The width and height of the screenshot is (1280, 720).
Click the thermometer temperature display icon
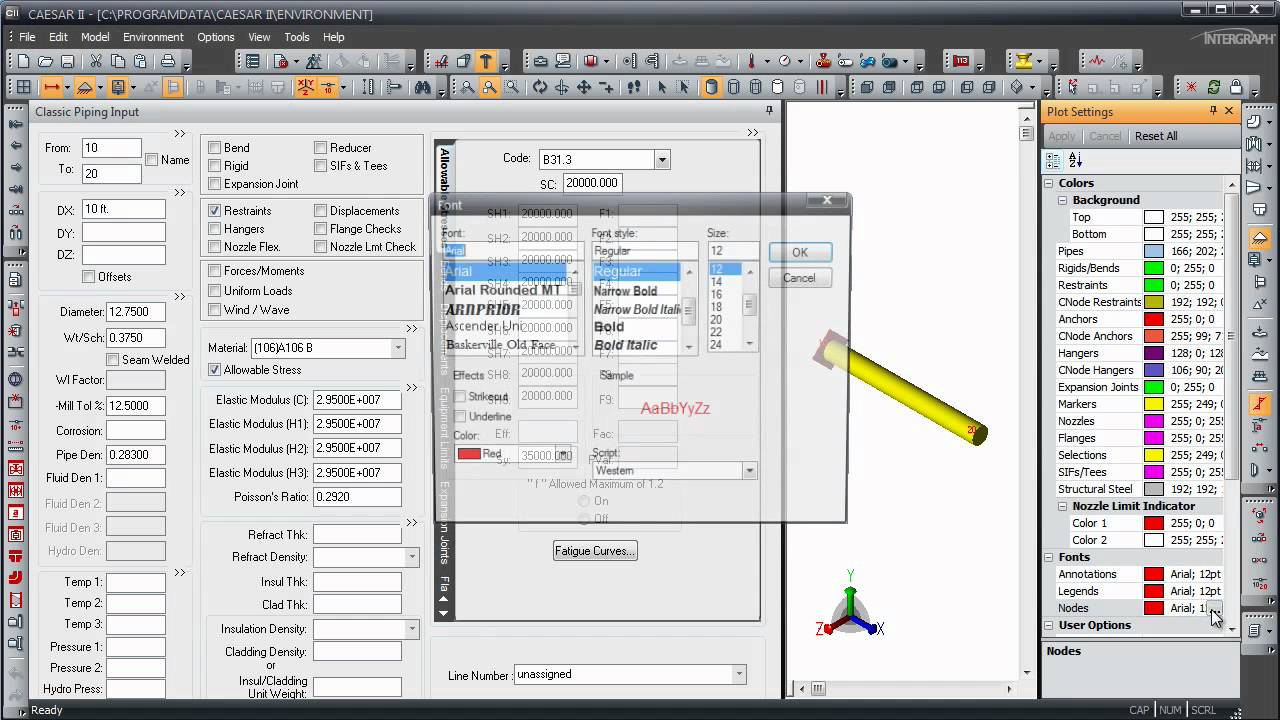coord(751,61)
